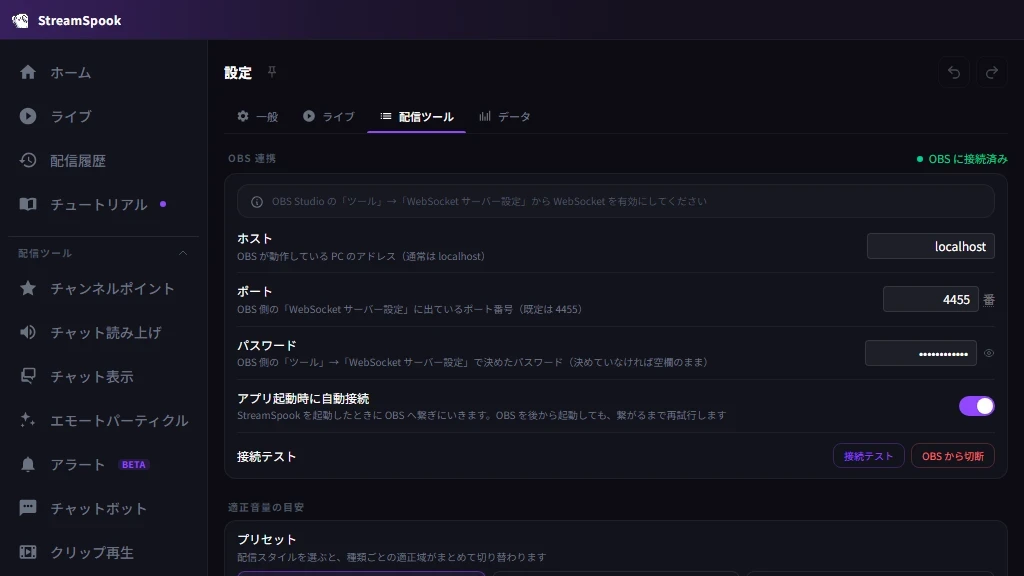Click the StreamSpook ghost logo icon
The width and height of the screenshot is (1024, 576).
pos(20,20)
